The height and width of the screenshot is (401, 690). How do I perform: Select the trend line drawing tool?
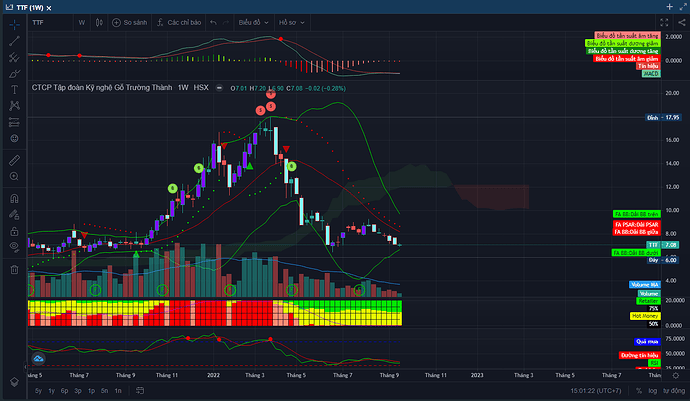[14, 41]
